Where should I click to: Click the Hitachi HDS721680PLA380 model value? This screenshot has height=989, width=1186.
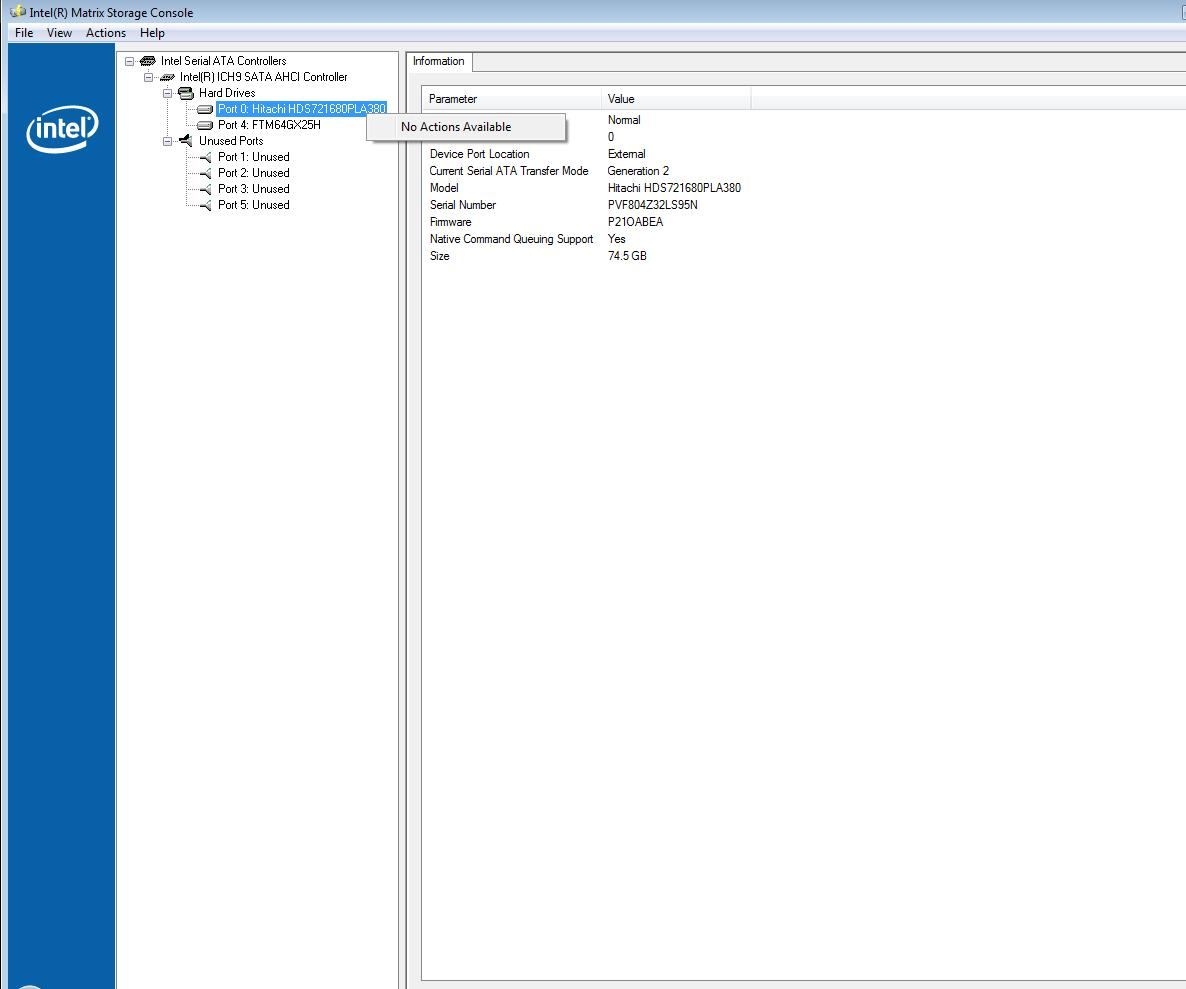[x=674, y=188]
